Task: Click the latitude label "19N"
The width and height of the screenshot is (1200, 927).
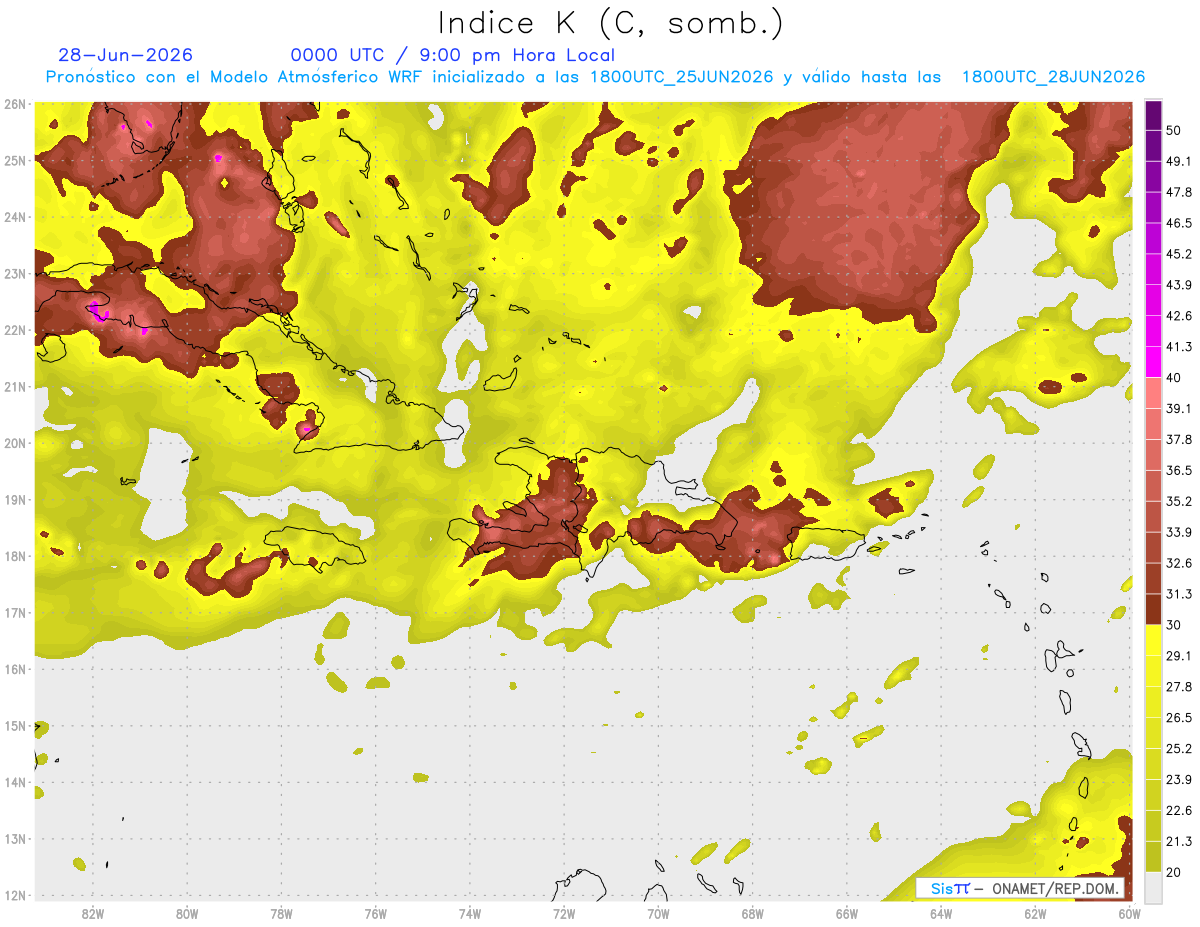Action: click(15, 500)
